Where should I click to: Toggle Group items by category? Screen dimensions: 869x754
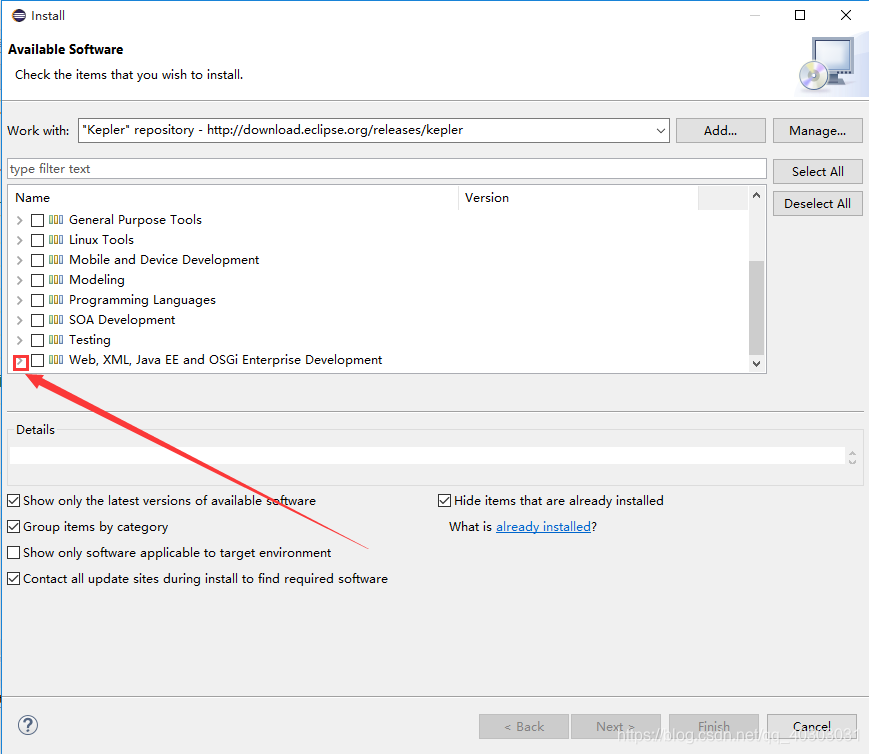tap(14, 527)
